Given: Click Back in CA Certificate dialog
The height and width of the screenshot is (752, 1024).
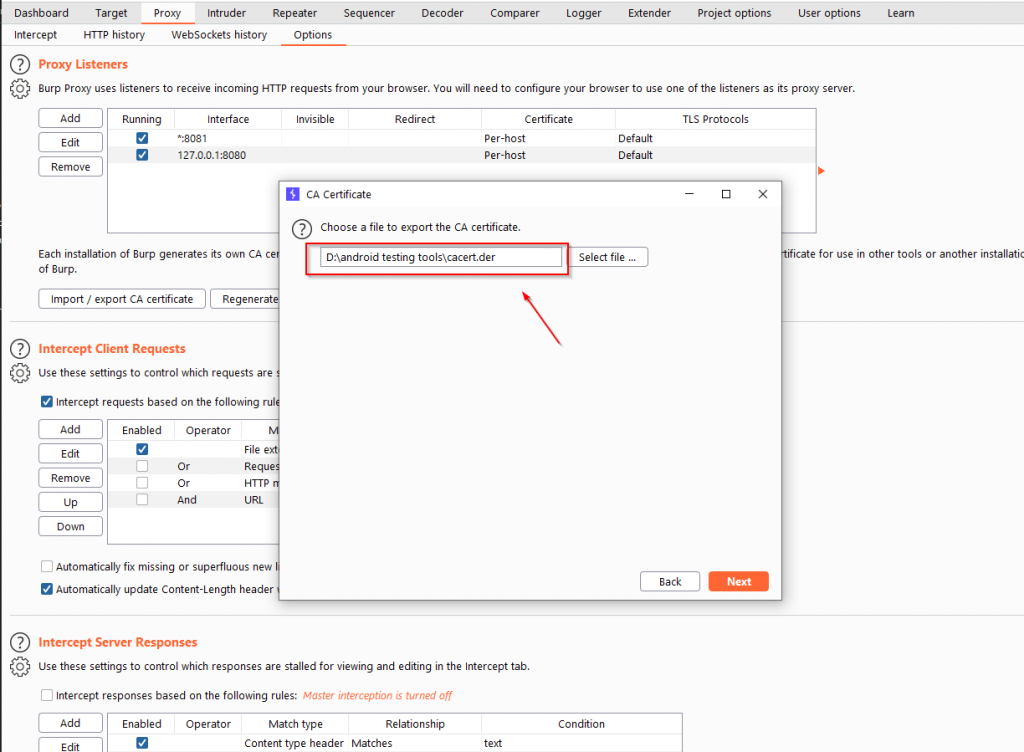Looking at the screenshot, I should pyautogui.click(x=670, y=582).
